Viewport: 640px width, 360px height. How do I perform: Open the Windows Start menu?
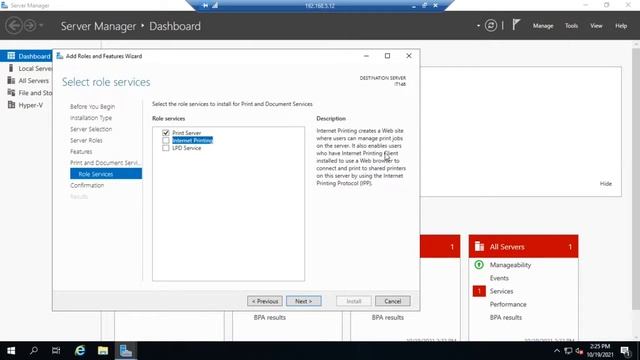[11, 351]
